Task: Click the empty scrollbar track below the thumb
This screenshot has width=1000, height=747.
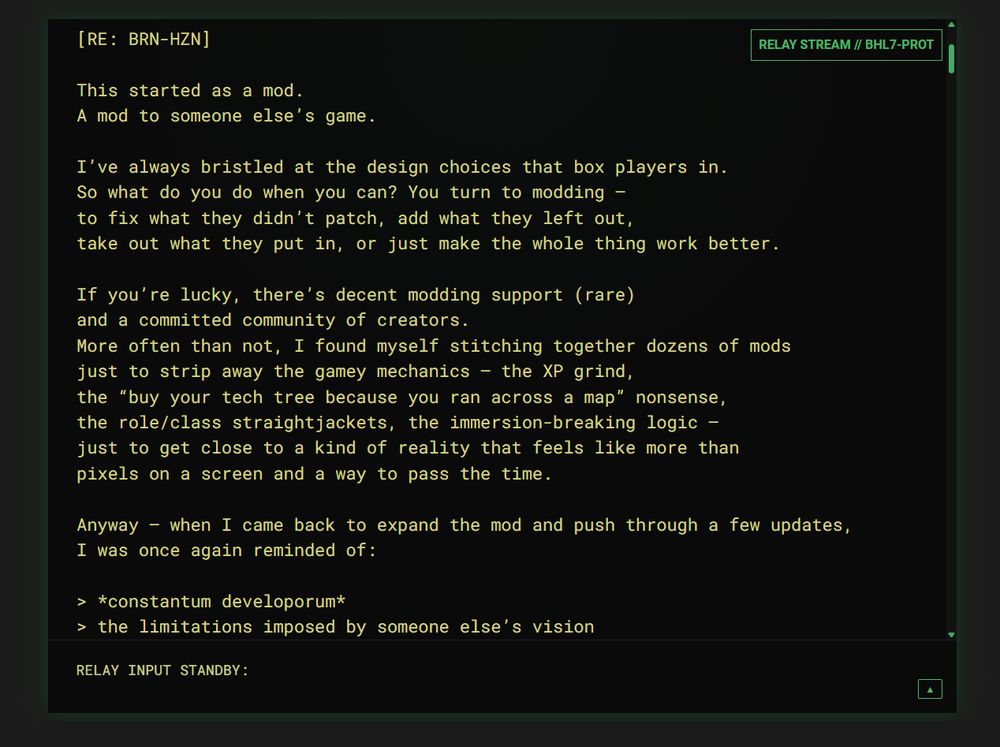Action: click(x=951, y=351)
